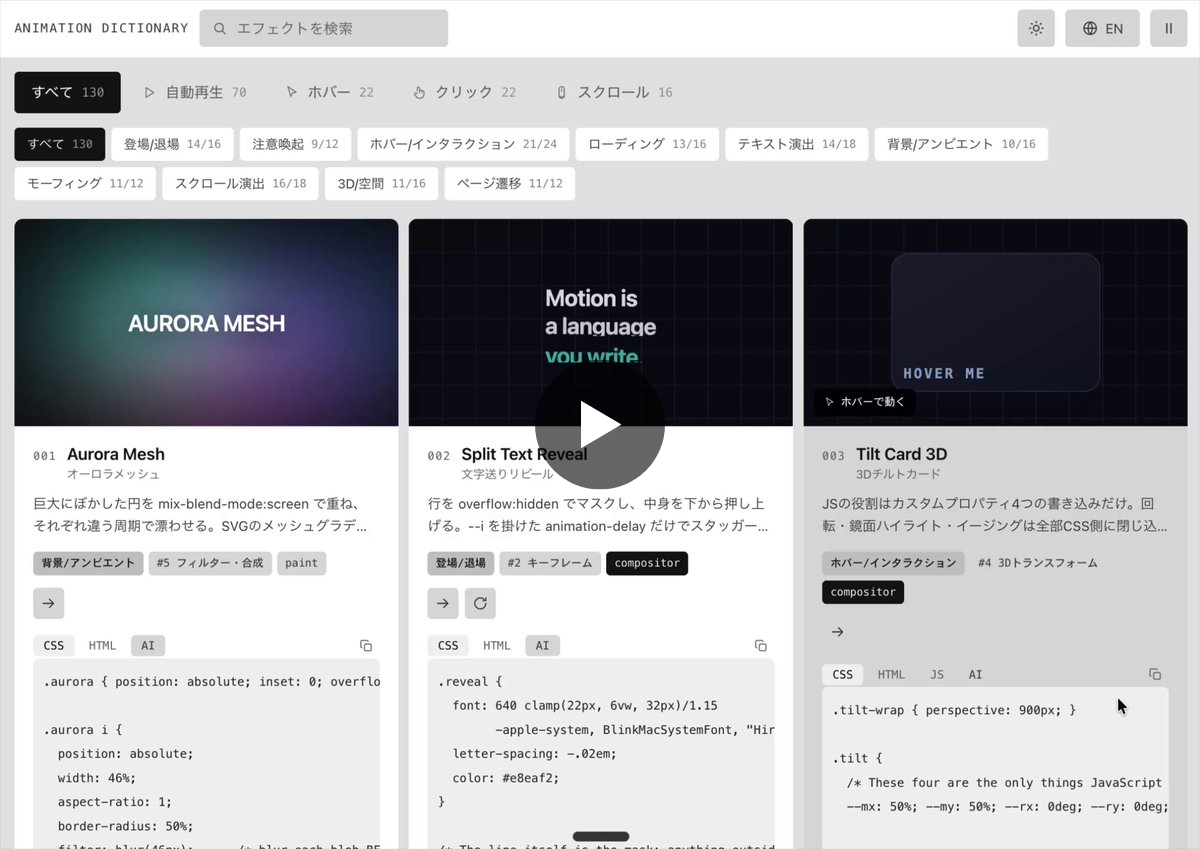Toggle the light/dark theme sun icon
Screen dimensions: 1200x849
click(1036, 28)
